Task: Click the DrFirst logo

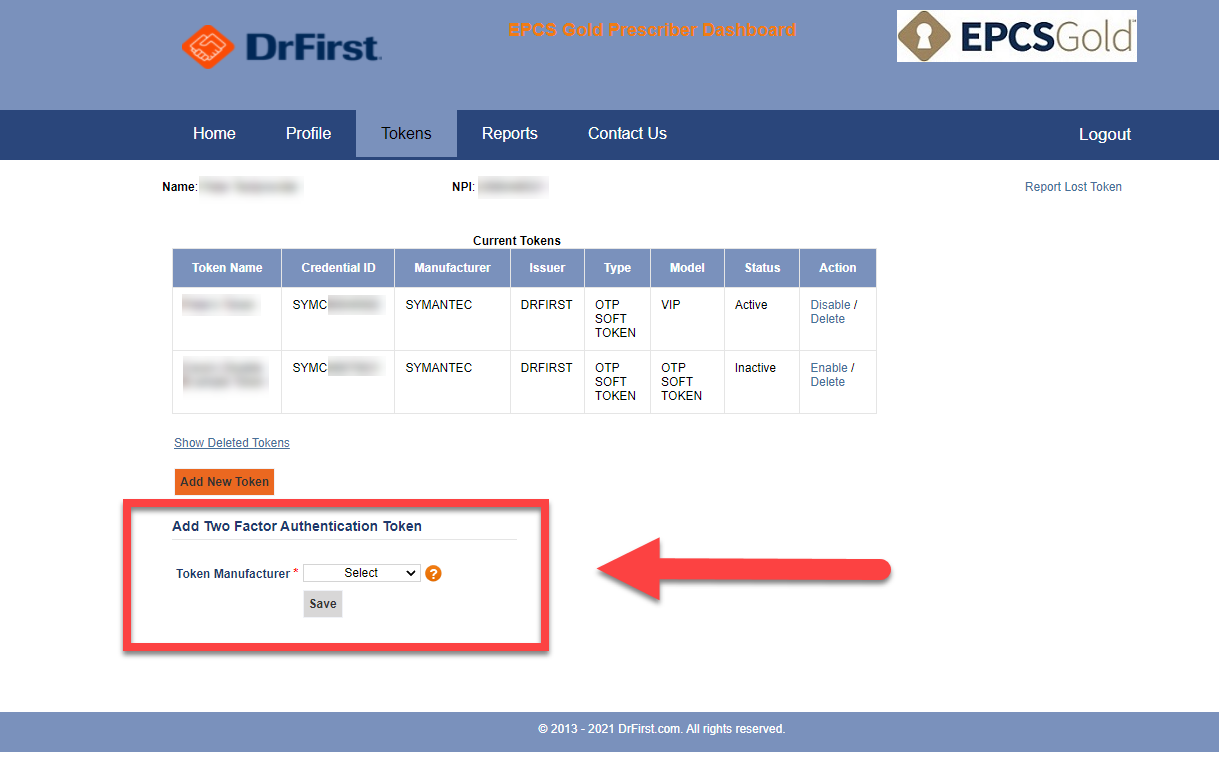Action: [281, 47]
